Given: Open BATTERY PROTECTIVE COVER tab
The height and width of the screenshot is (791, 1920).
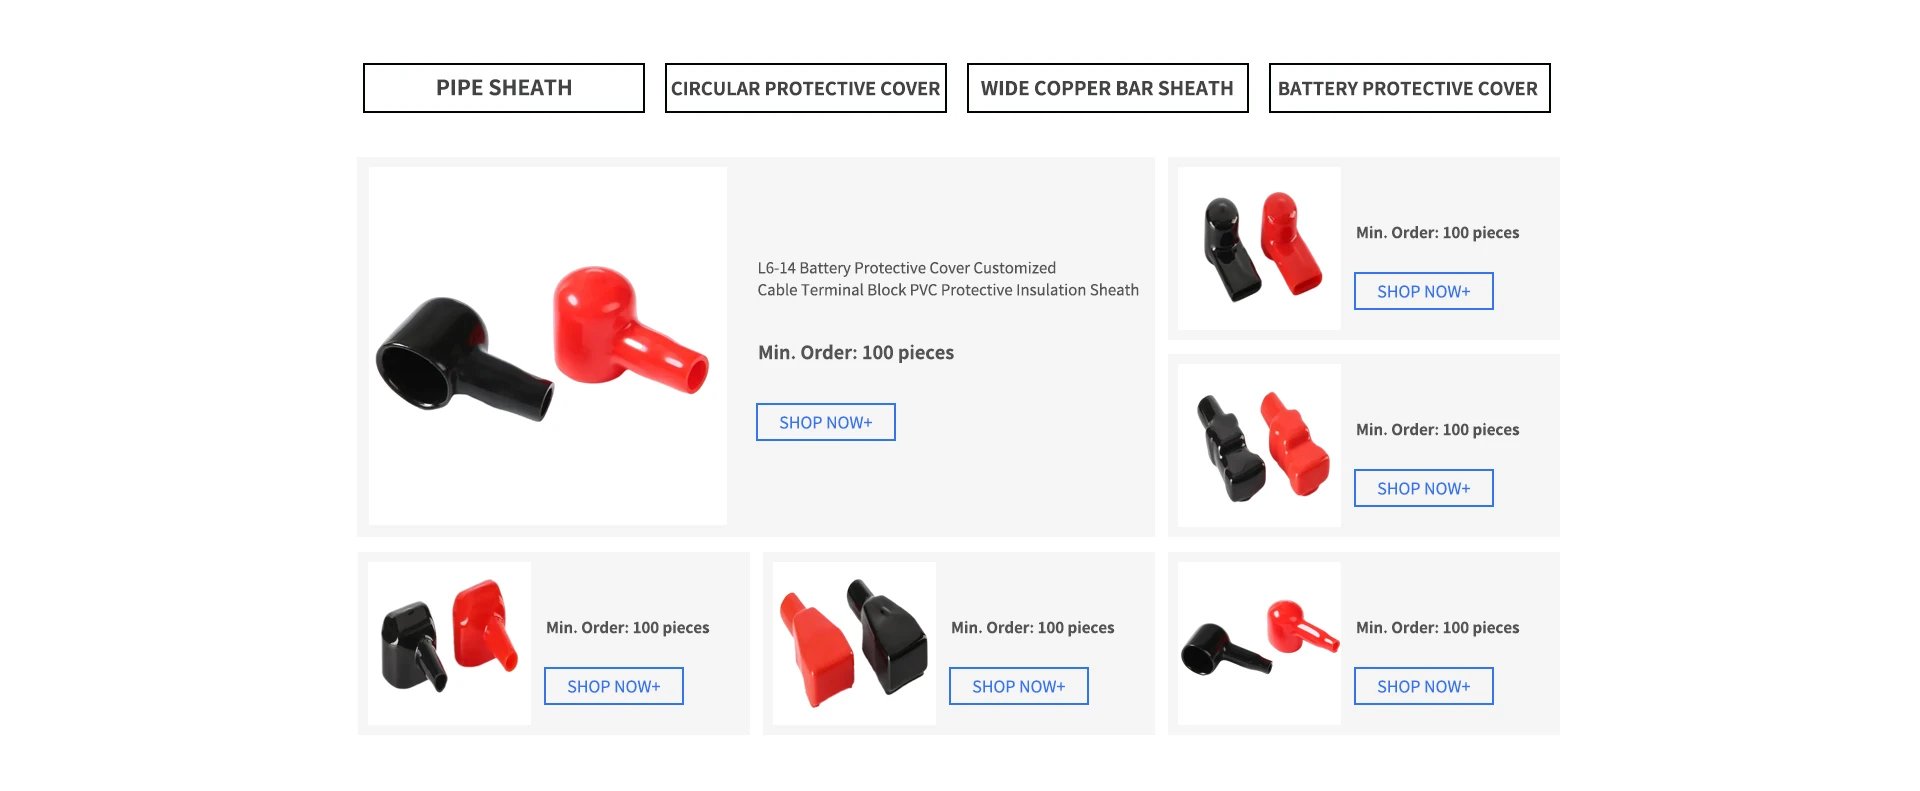Looking at the screenshot, I should 1410,88.
